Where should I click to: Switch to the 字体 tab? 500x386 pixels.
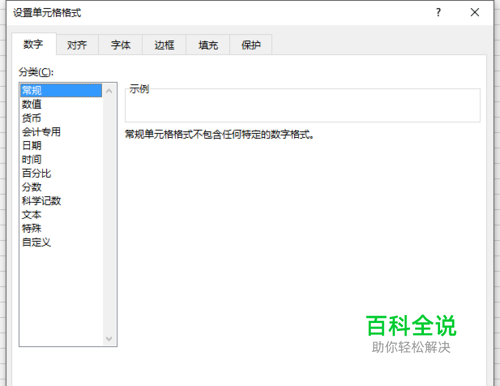tap(121, 45)
